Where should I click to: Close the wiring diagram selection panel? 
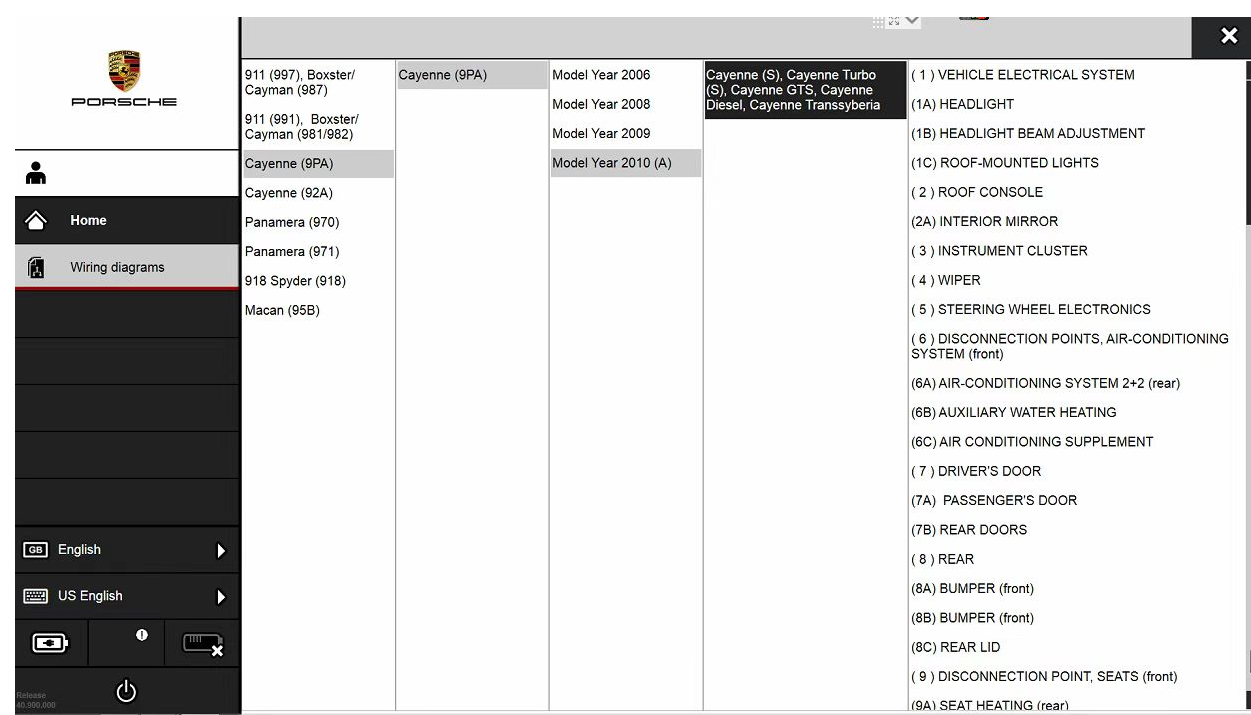tap(1229, 37)
